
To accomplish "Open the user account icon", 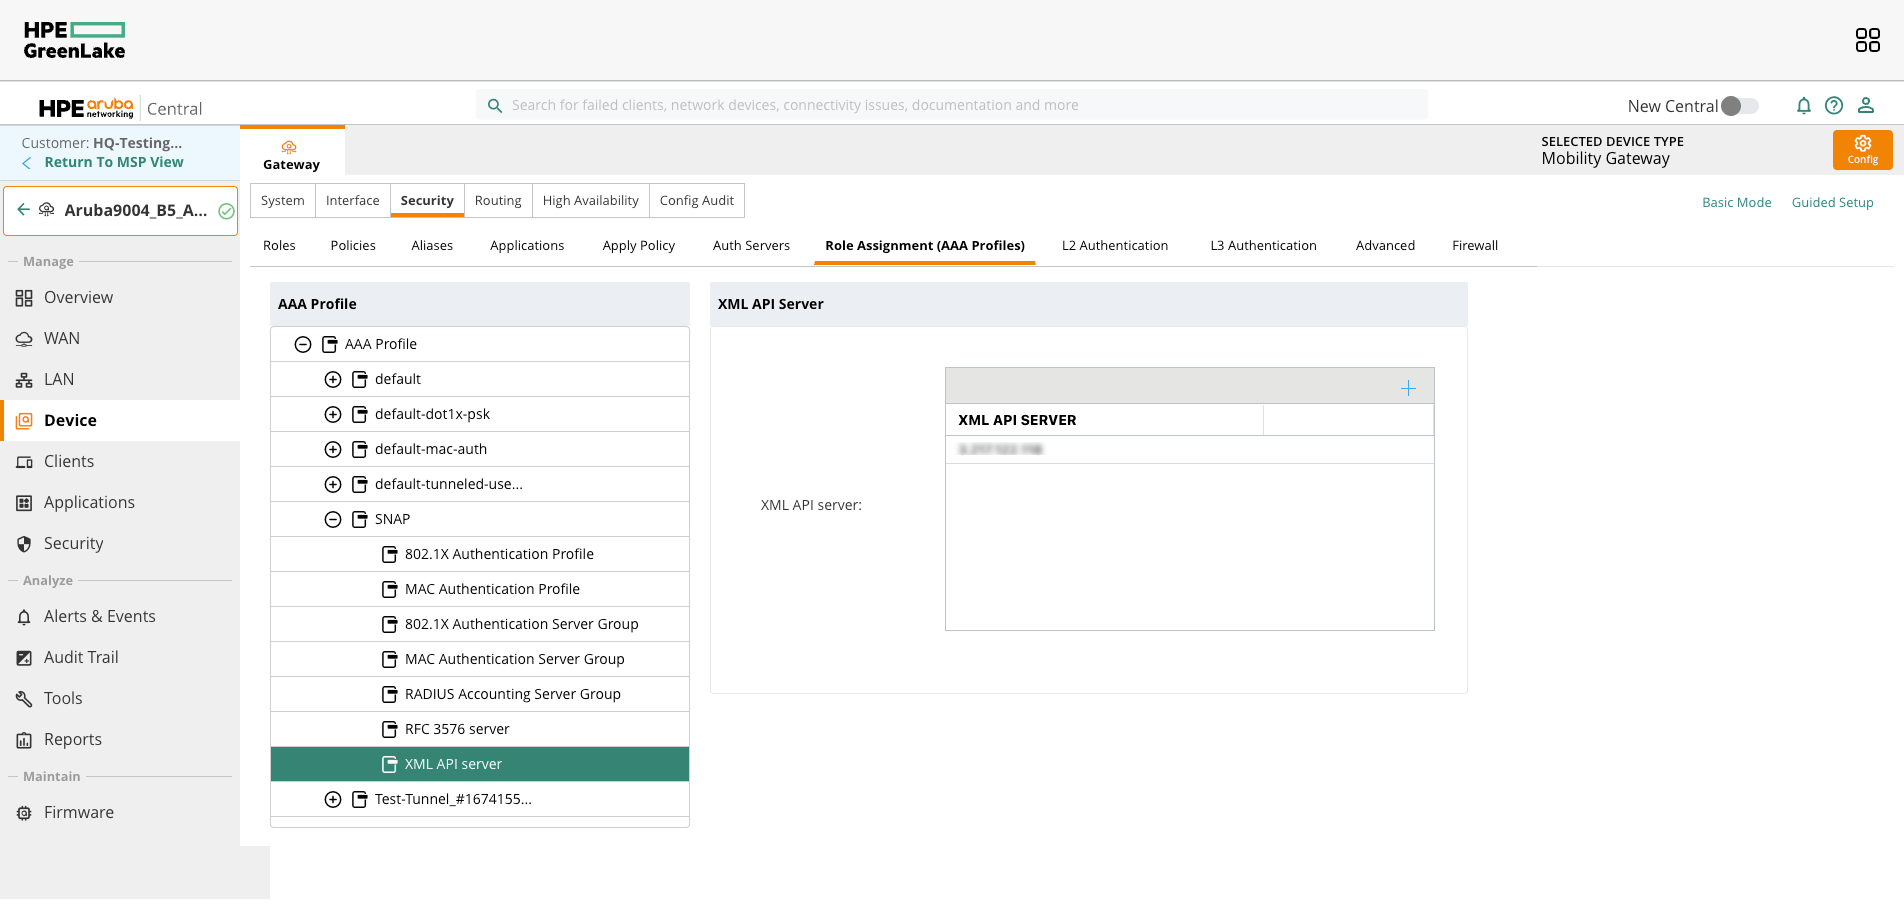I will (x=1866, y=106).
